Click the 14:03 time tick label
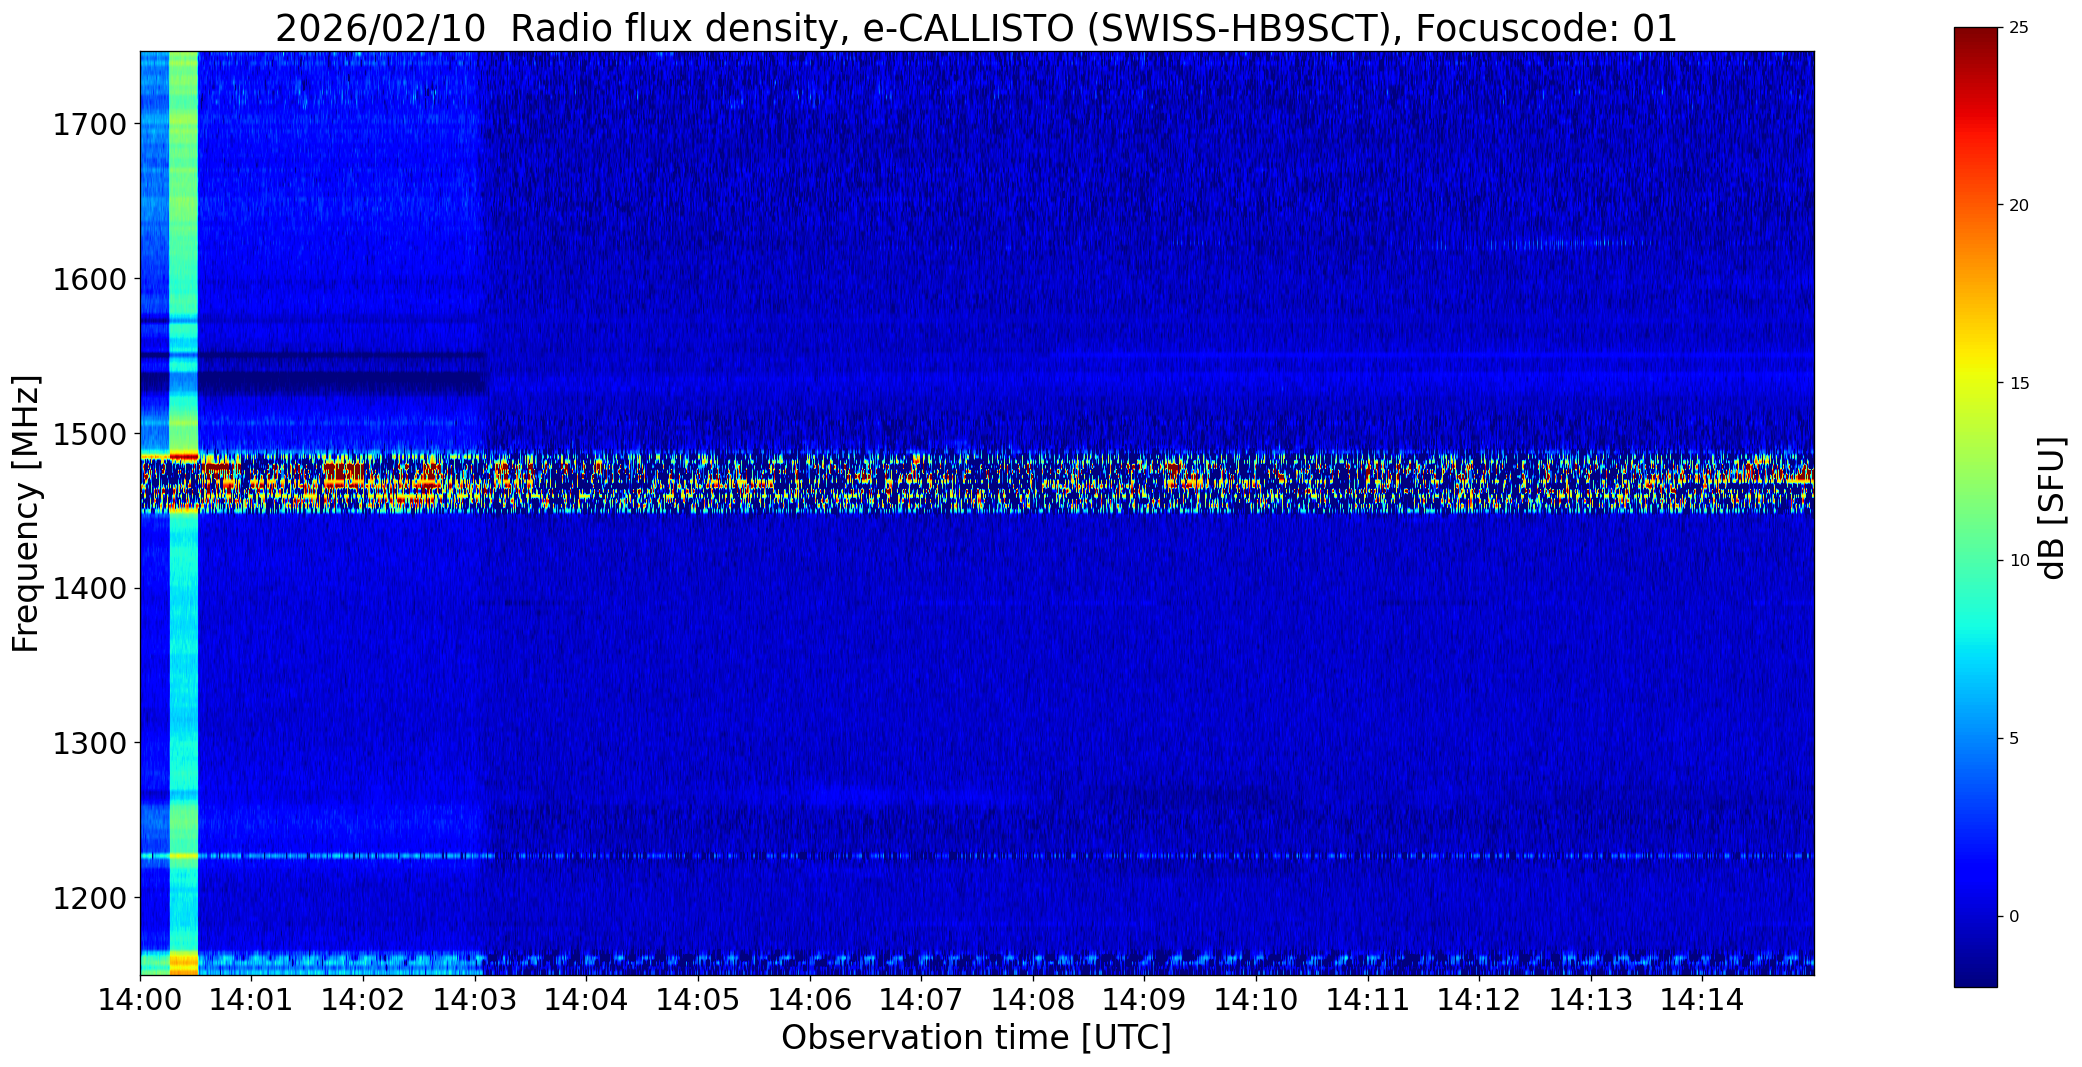The width and height of the screenshot is (2082, 1067). (x=475, y=999)
